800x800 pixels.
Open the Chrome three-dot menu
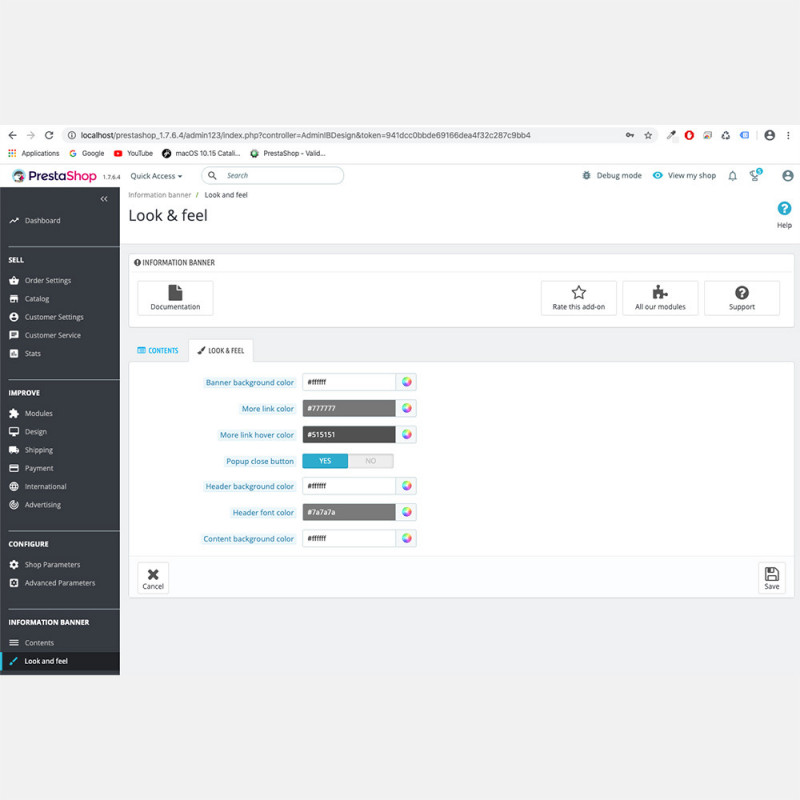pos(788,135)
